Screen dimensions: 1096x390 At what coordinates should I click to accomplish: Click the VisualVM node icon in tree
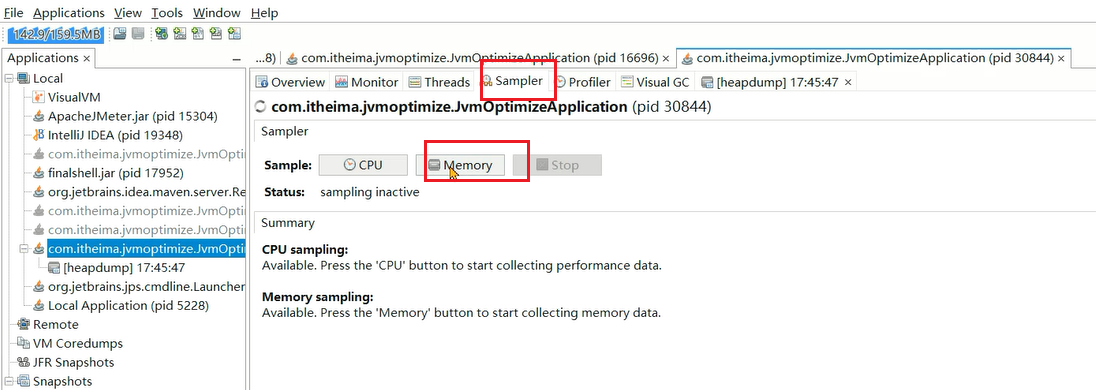[x=38, y=97]
